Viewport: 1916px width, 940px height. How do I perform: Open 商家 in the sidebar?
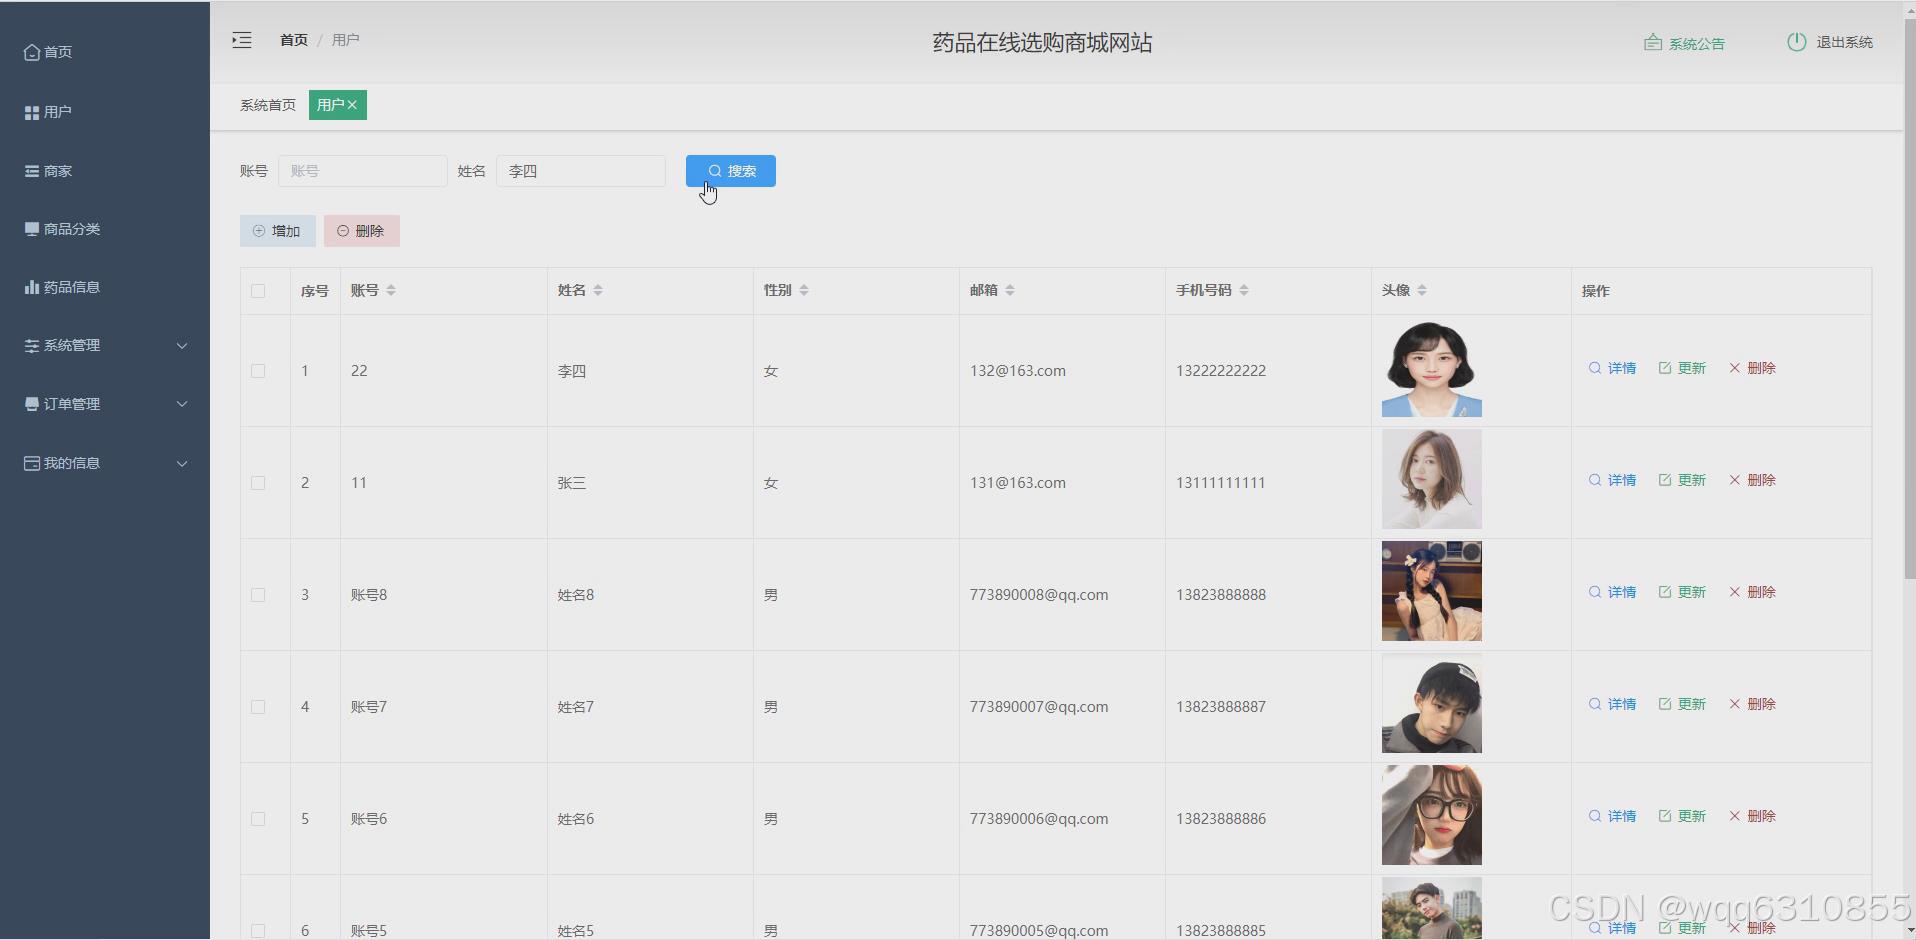(48, 171)
